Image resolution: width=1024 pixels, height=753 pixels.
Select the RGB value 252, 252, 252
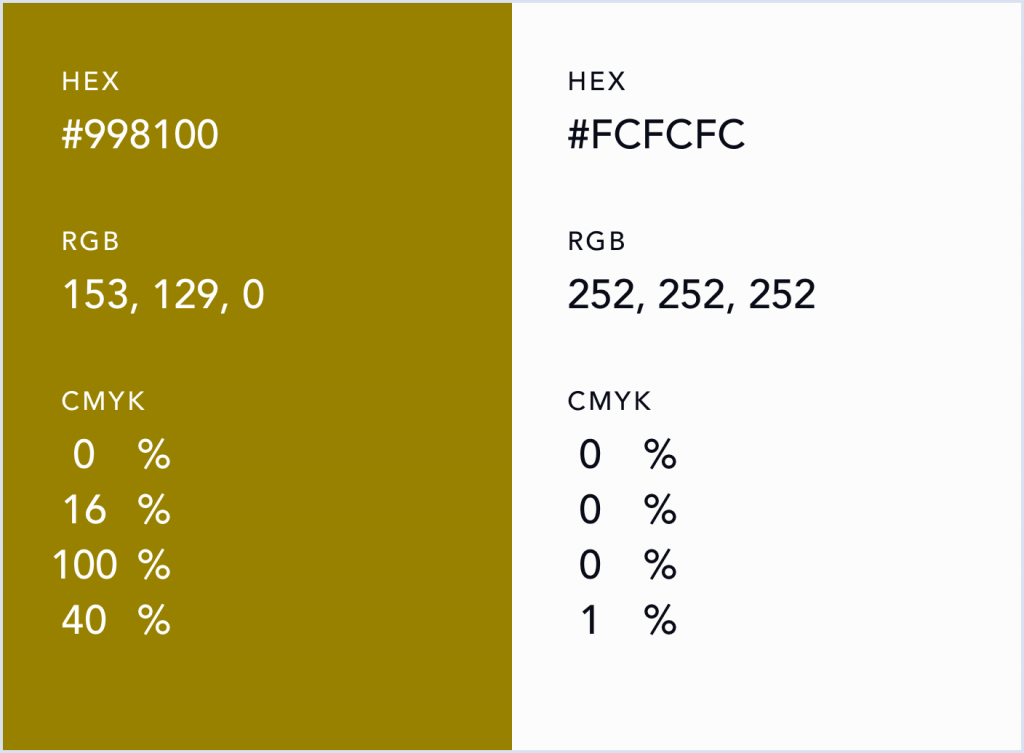(x=691, y=295)
